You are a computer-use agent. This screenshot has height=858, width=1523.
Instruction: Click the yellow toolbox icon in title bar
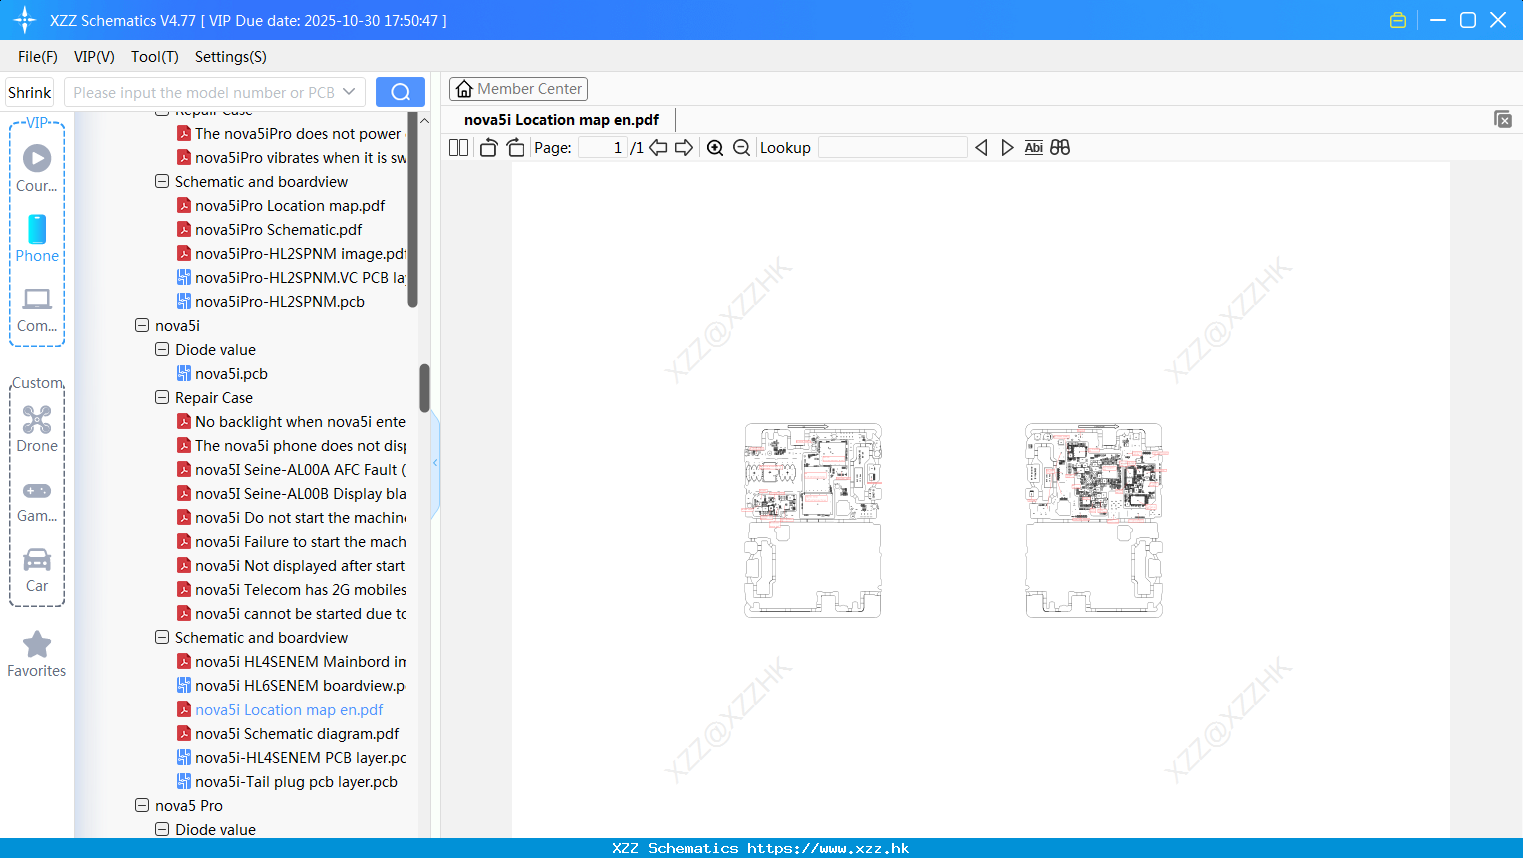(x=1398, y=20)
